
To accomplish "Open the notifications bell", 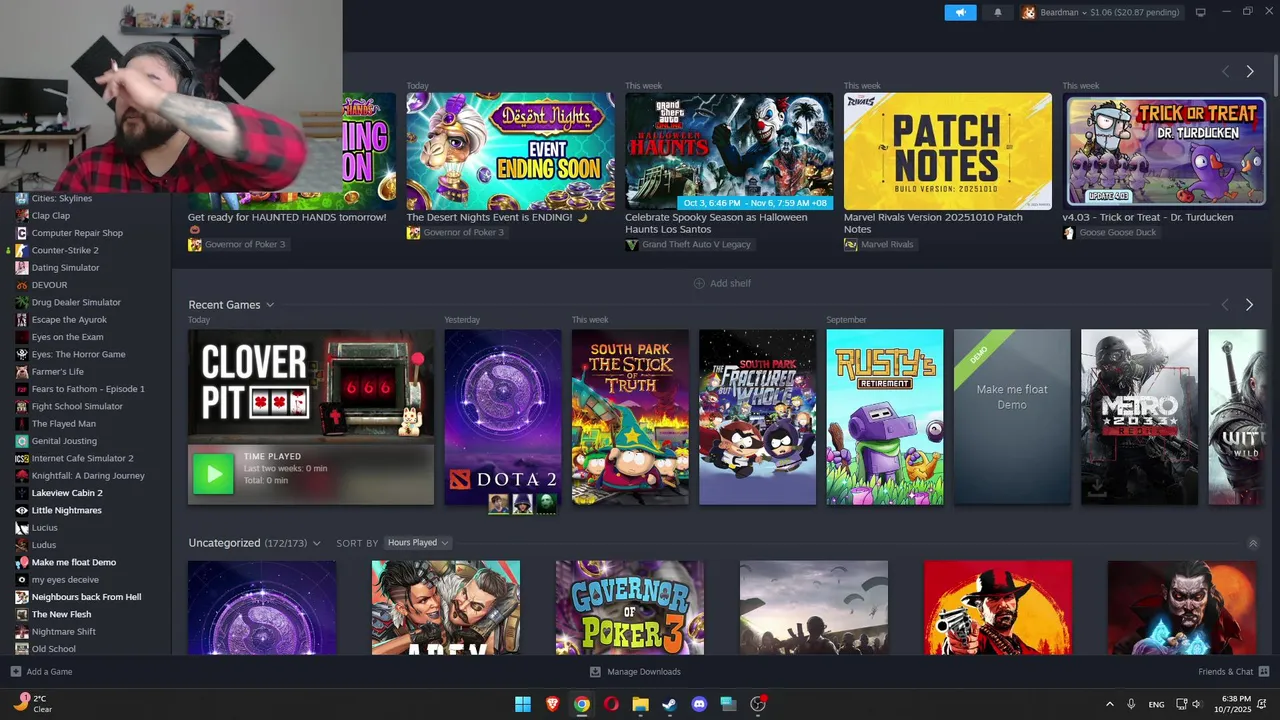I will click(997, 12).
